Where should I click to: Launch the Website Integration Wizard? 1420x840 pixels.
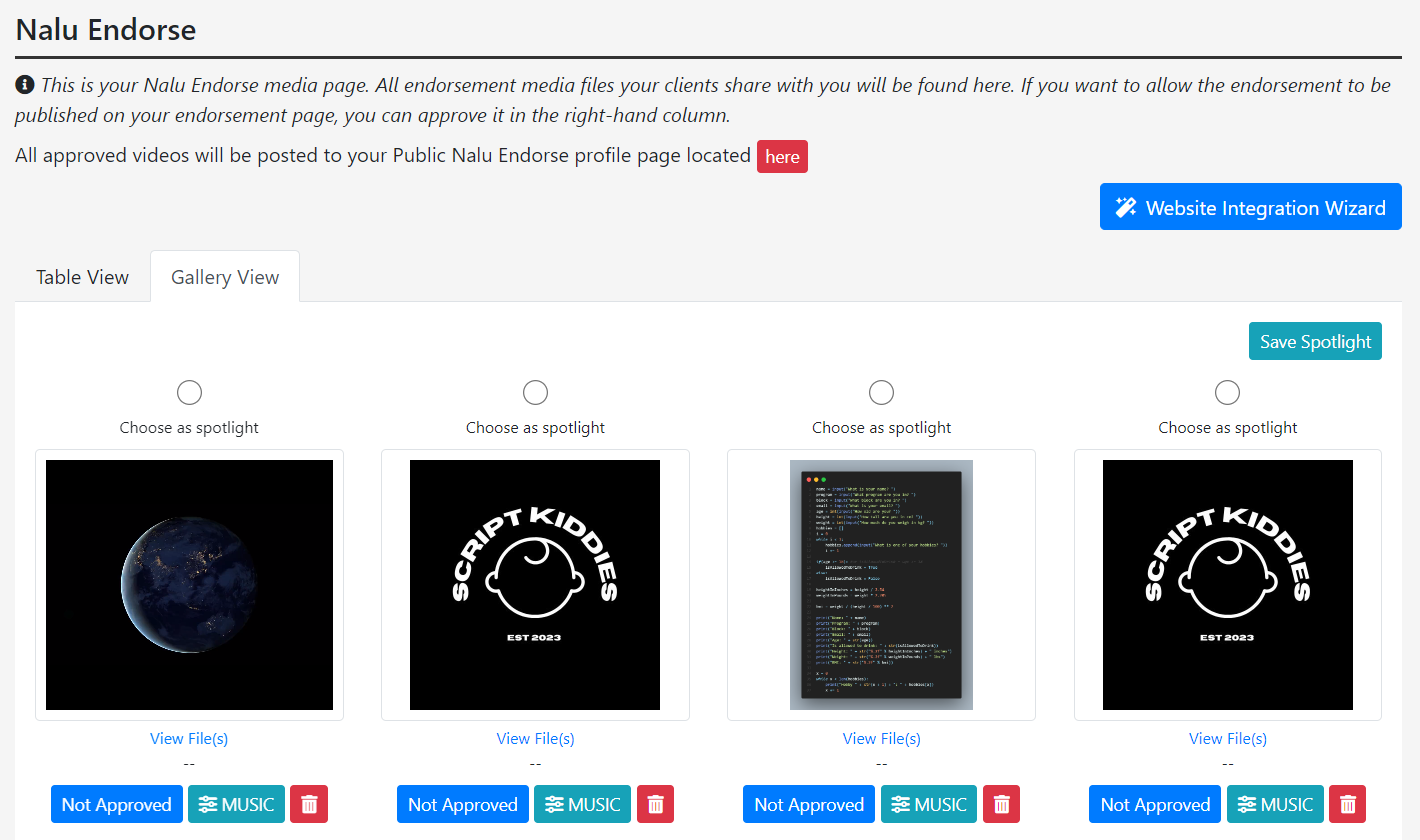1250,207
